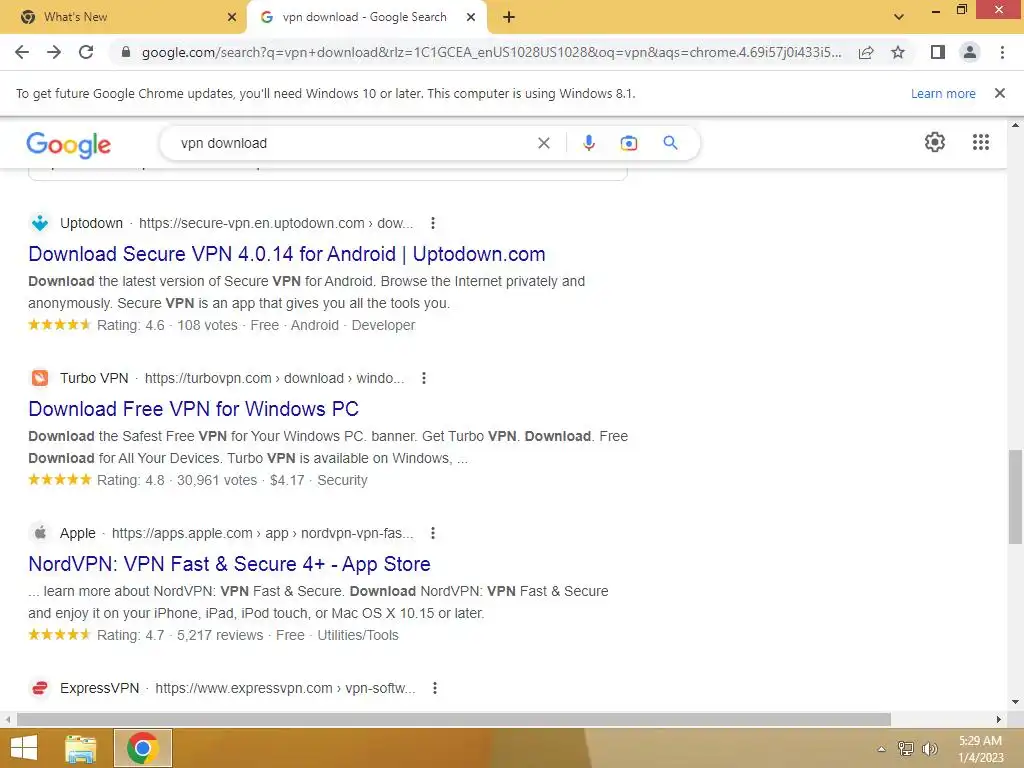
Task: Open Download Free VPN for Windows PC link
Action: 193,409
